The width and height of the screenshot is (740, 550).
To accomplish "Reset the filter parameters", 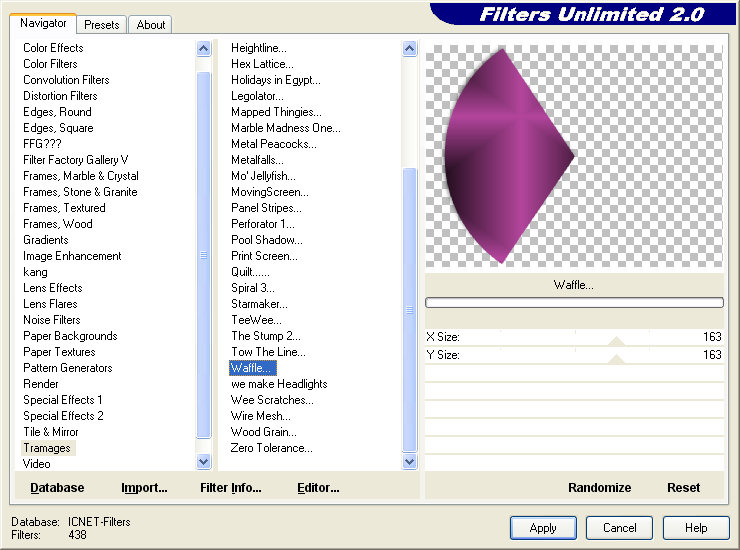I will 683,488.
